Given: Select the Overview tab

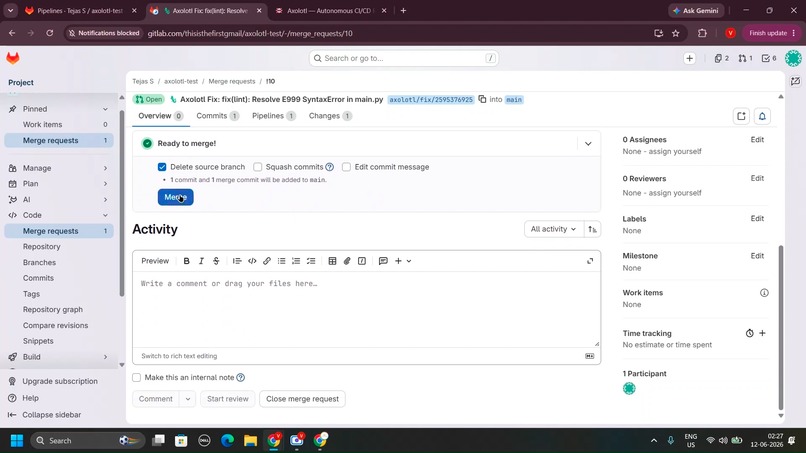Looking at the screenshot, I should click(160, 116).
